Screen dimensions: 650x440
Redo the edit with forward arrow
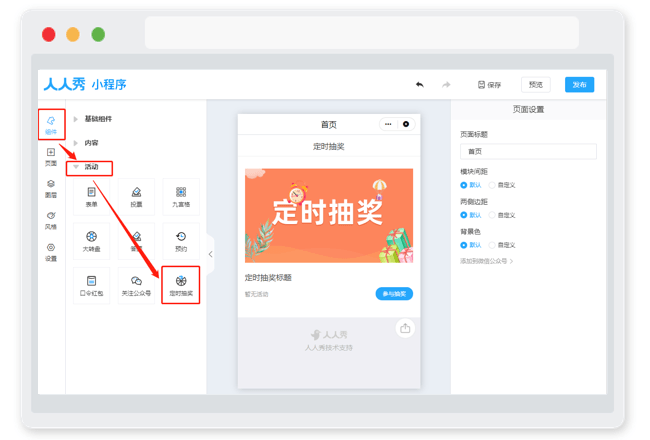(x=446, y=85)
